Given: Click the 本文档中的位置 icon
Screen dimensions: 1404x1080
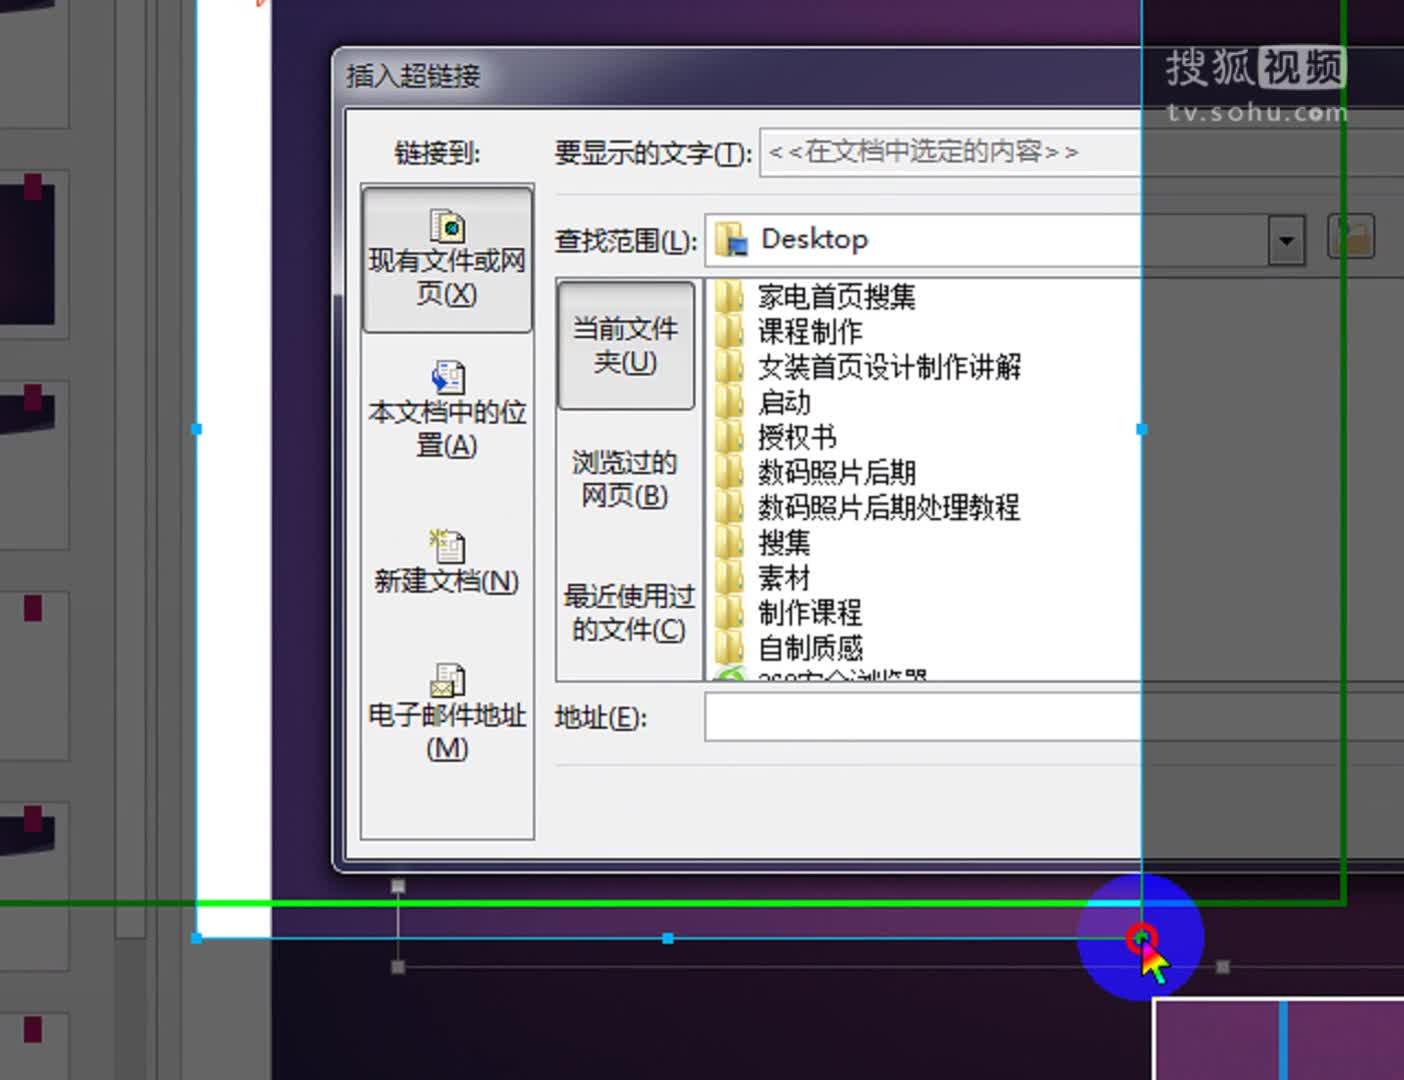Looking at the screenshot, I should pos(446,376).
